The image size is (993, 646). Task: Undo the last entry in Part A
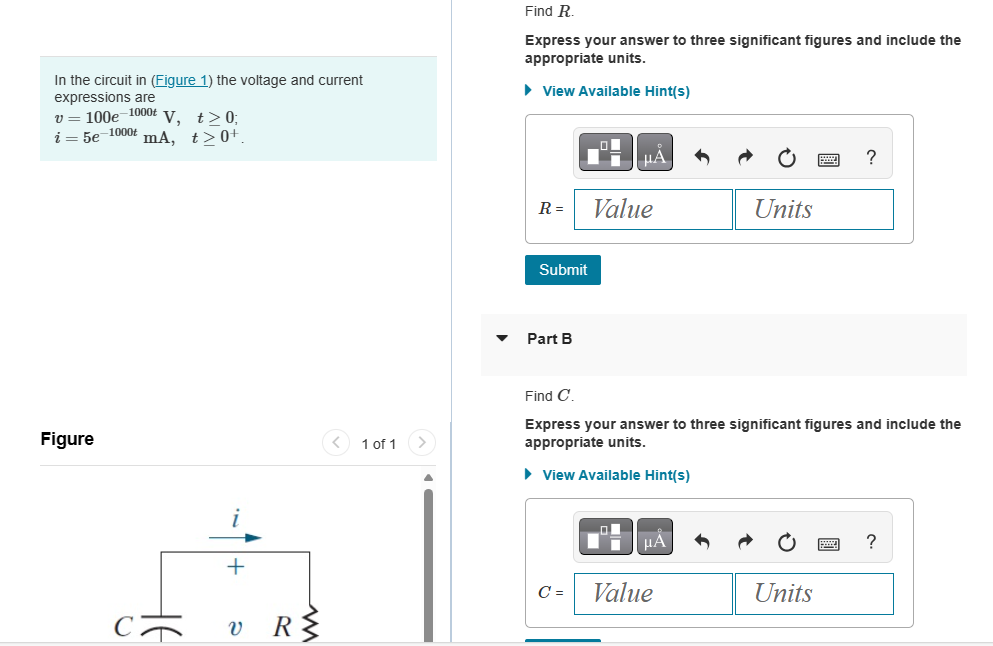tap(702, 156)
